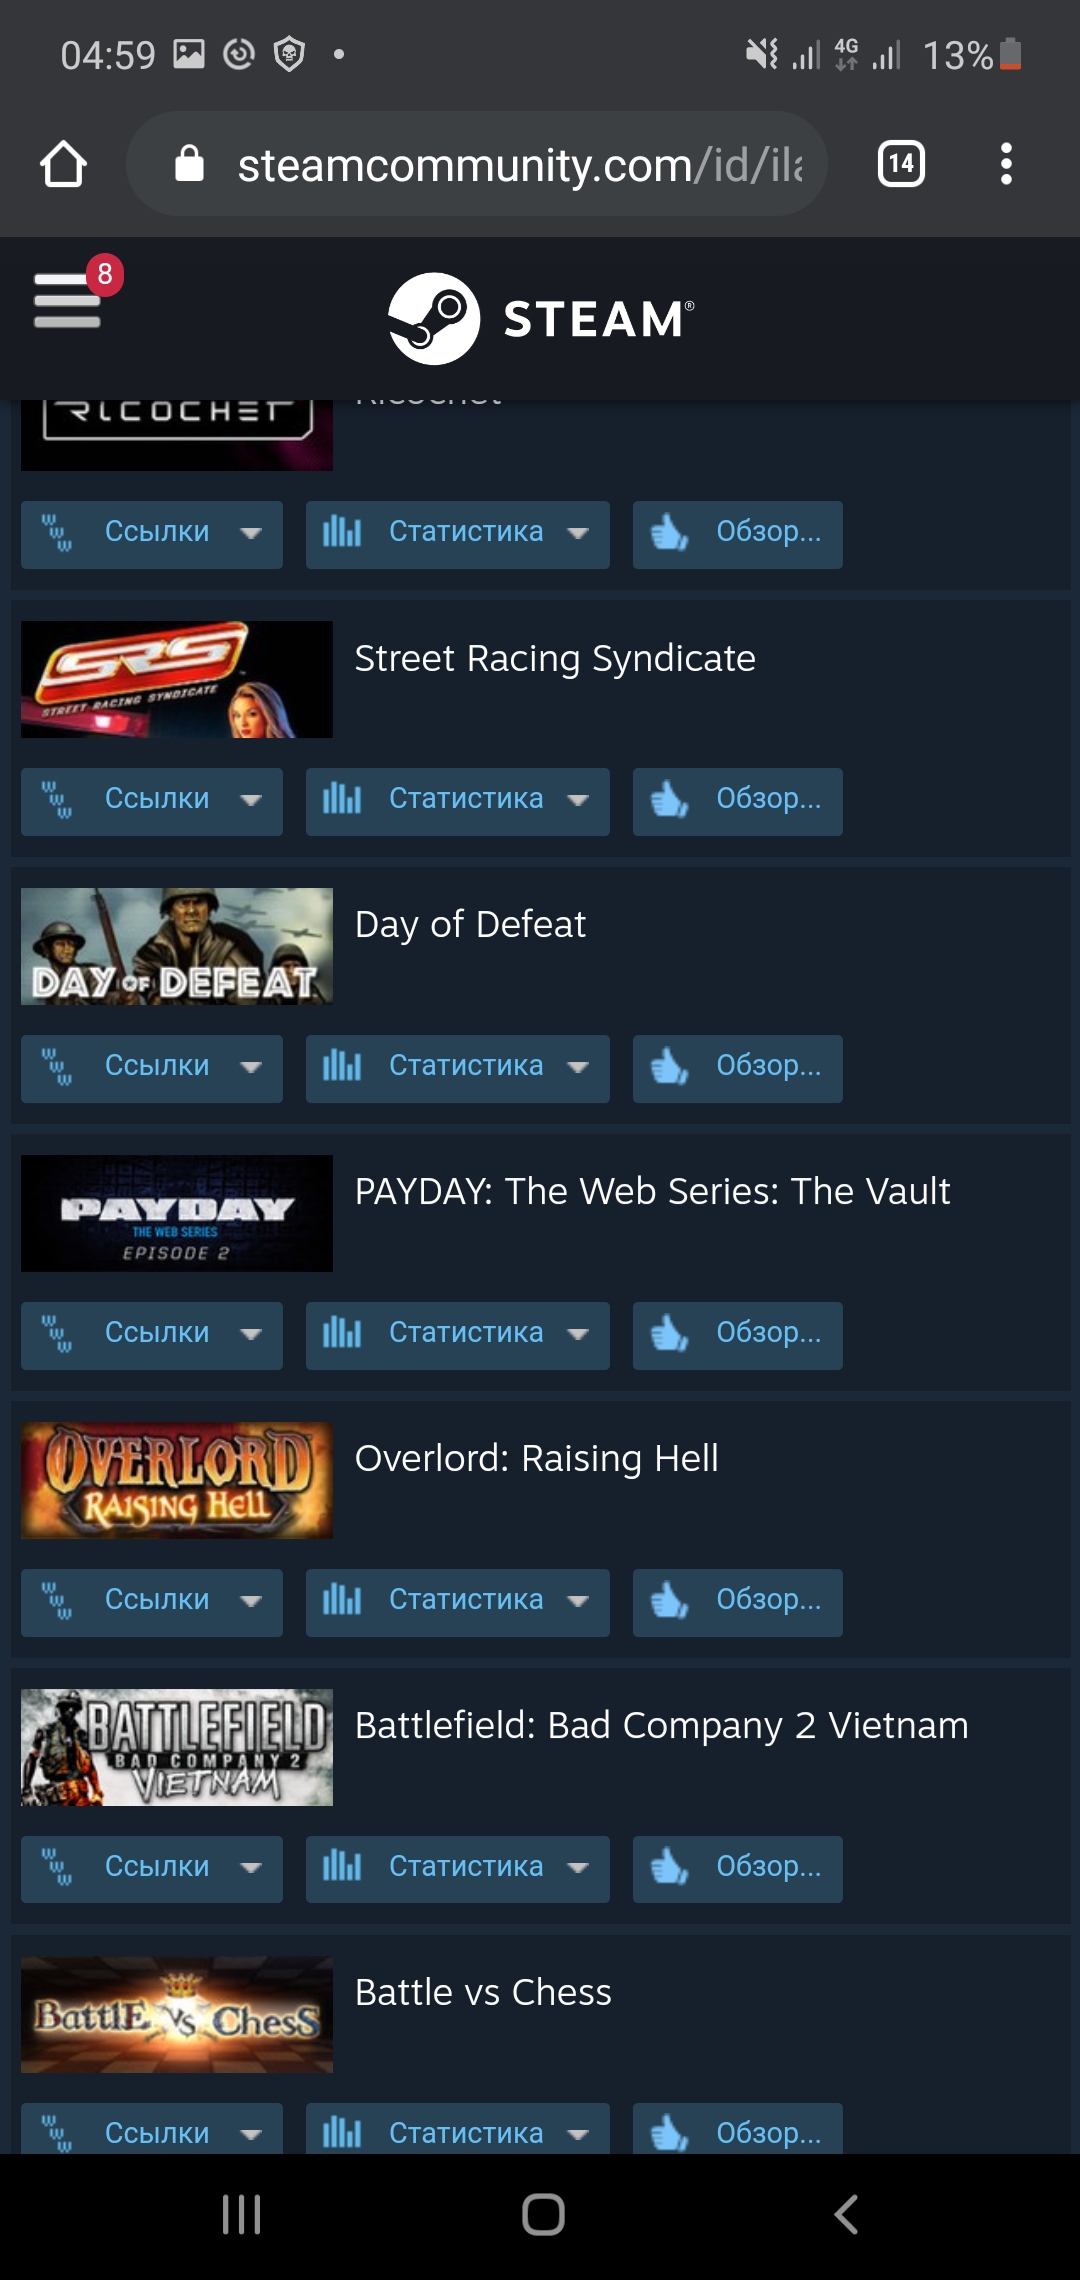The height and width of the screenshot is (2280, 1080).
Task: Tap the Android recent apps button
Action: click(x=241, y=2214)
